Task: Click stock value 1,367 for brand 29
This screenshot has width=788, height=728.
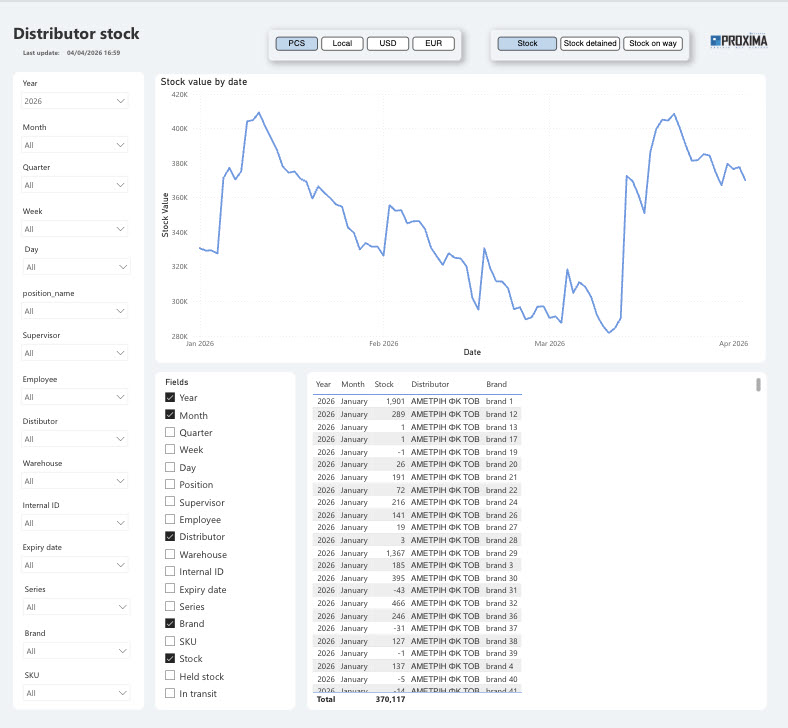Action: [396, 553]
